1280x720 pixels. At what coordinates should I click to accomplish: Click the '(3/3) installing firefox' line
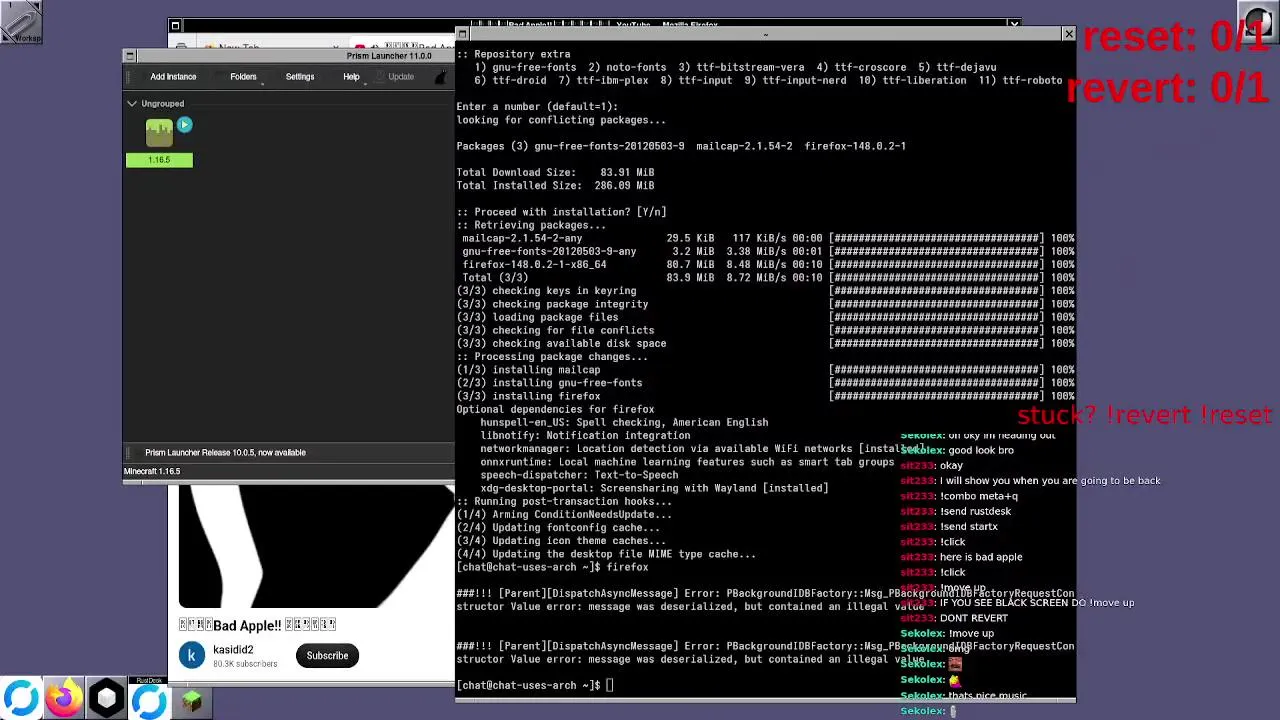(x=765, y=396)
